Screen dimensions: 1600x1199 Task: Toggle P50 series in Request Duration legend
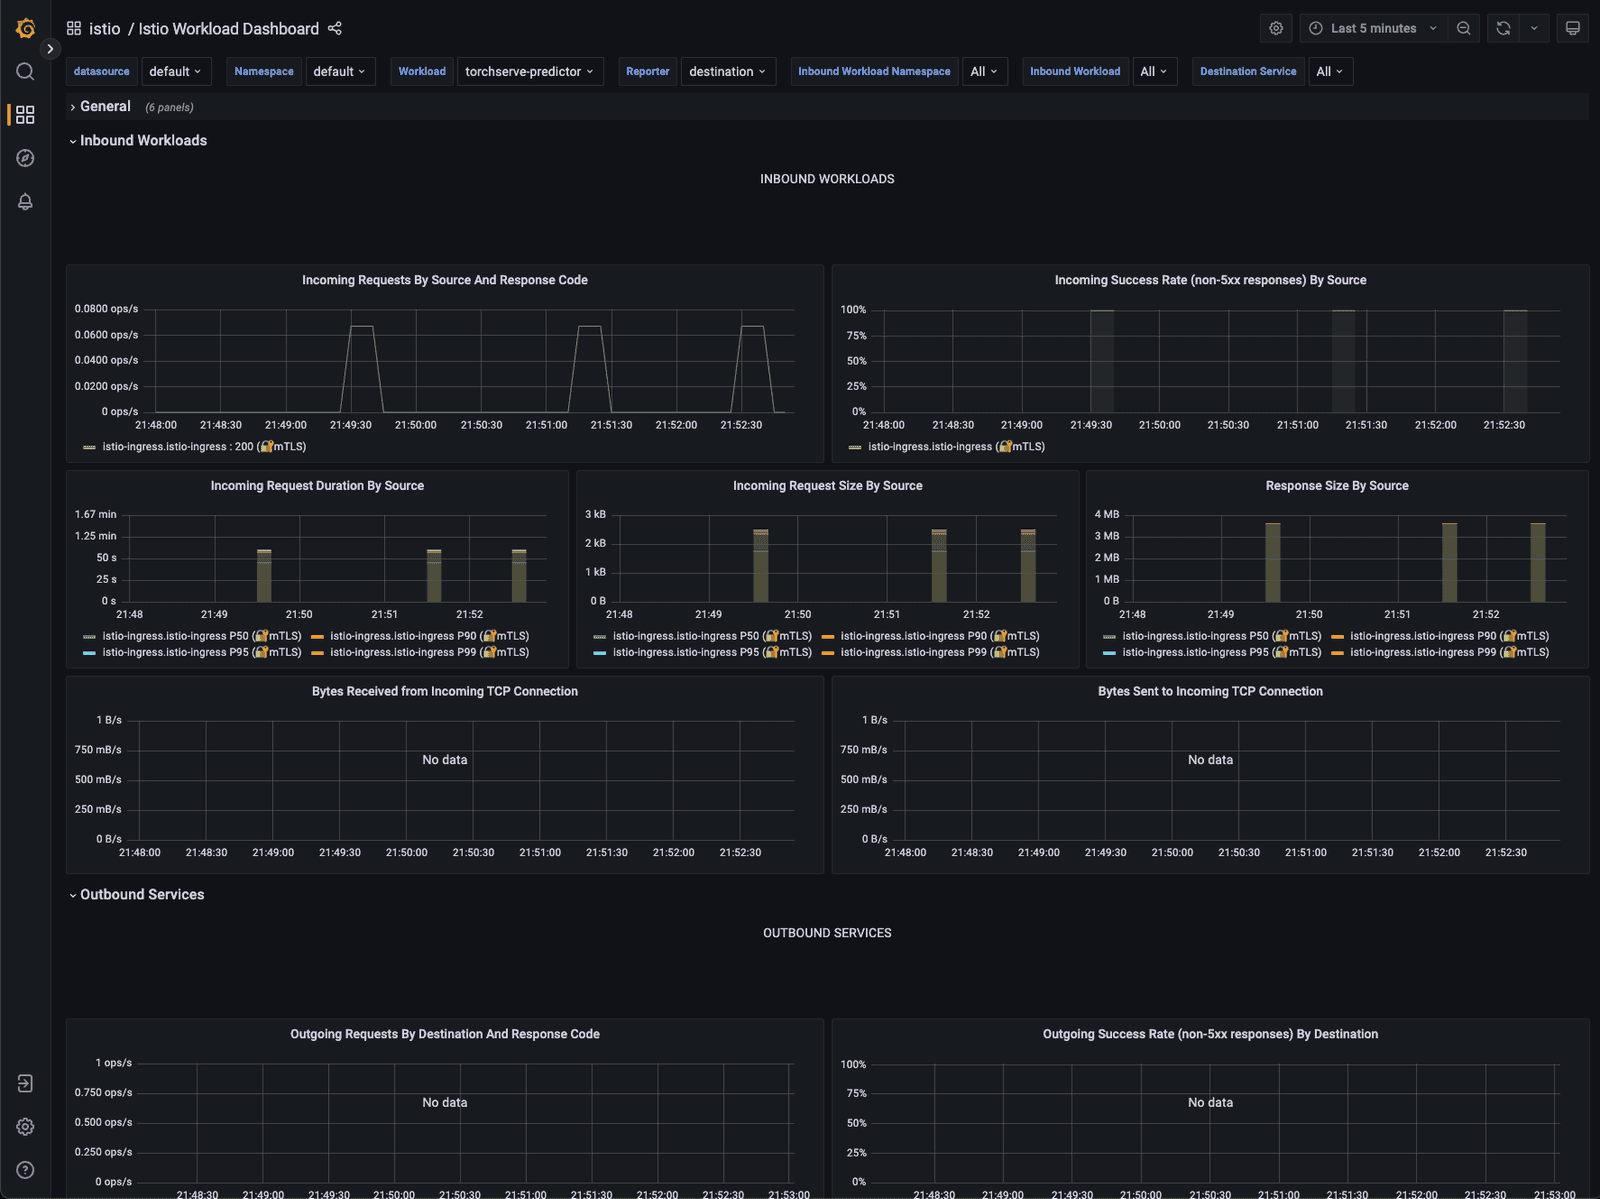tap(202, 636)
